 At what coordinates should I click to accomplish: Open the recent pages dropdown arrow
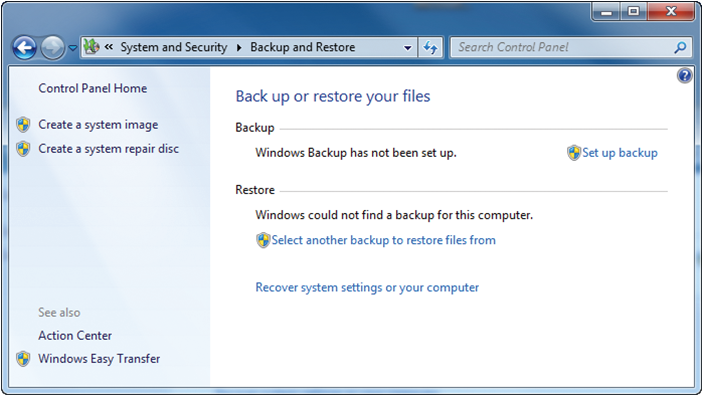[72, 48]
